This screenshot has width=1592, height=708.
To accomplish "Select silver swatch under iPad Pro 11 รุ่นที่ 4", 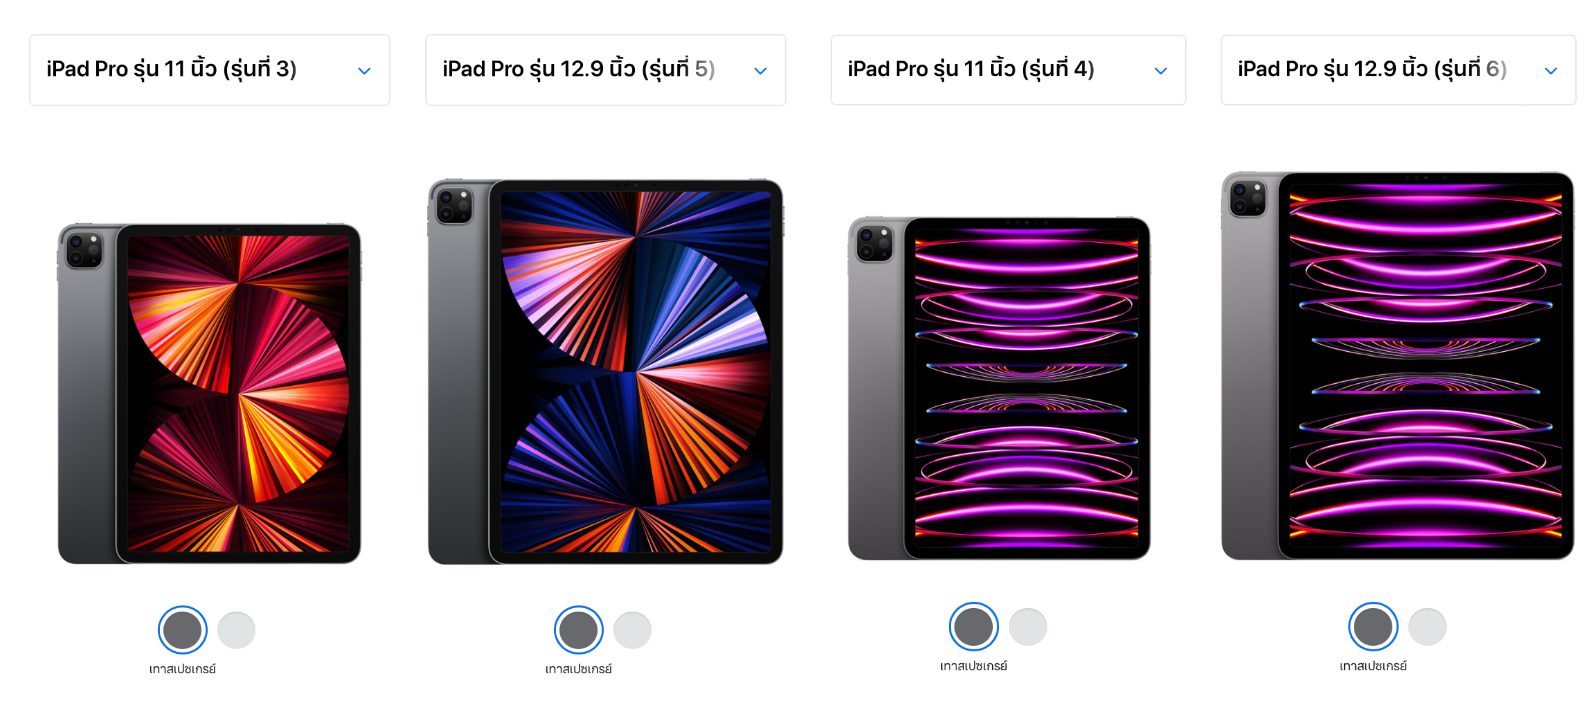I will (1028, 627).
